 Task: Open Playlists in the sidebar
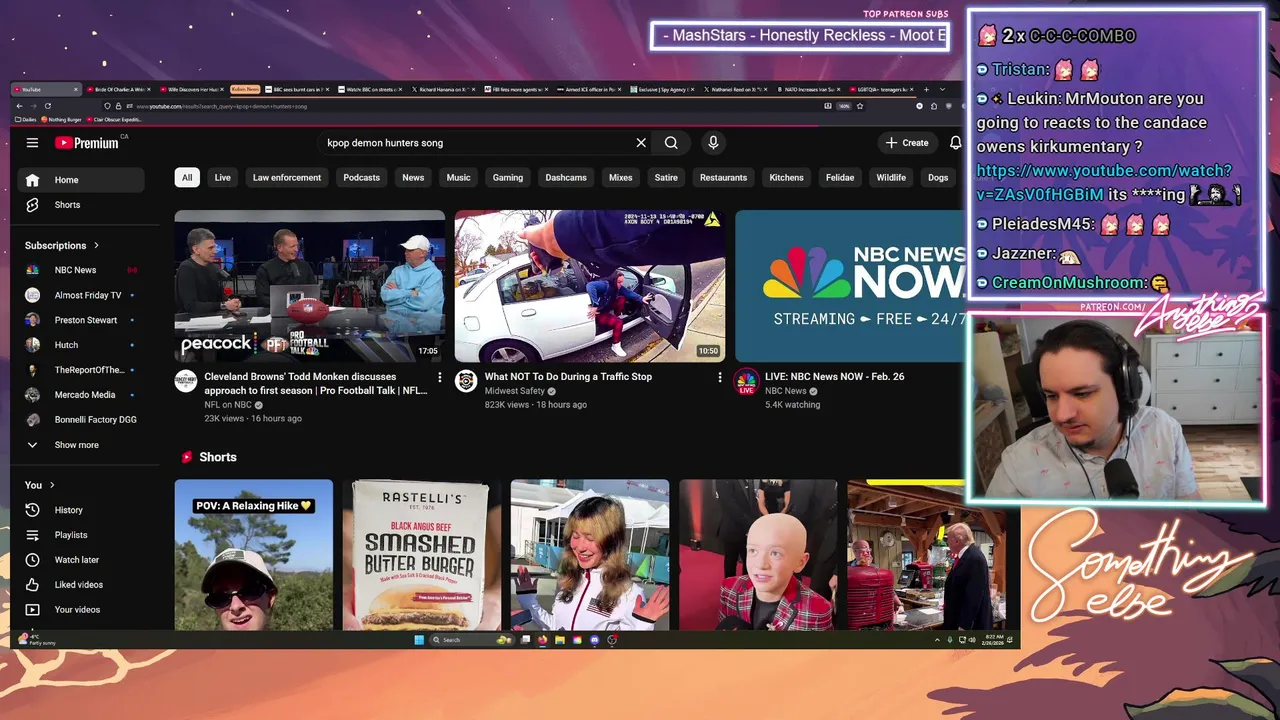coord(81,535)
